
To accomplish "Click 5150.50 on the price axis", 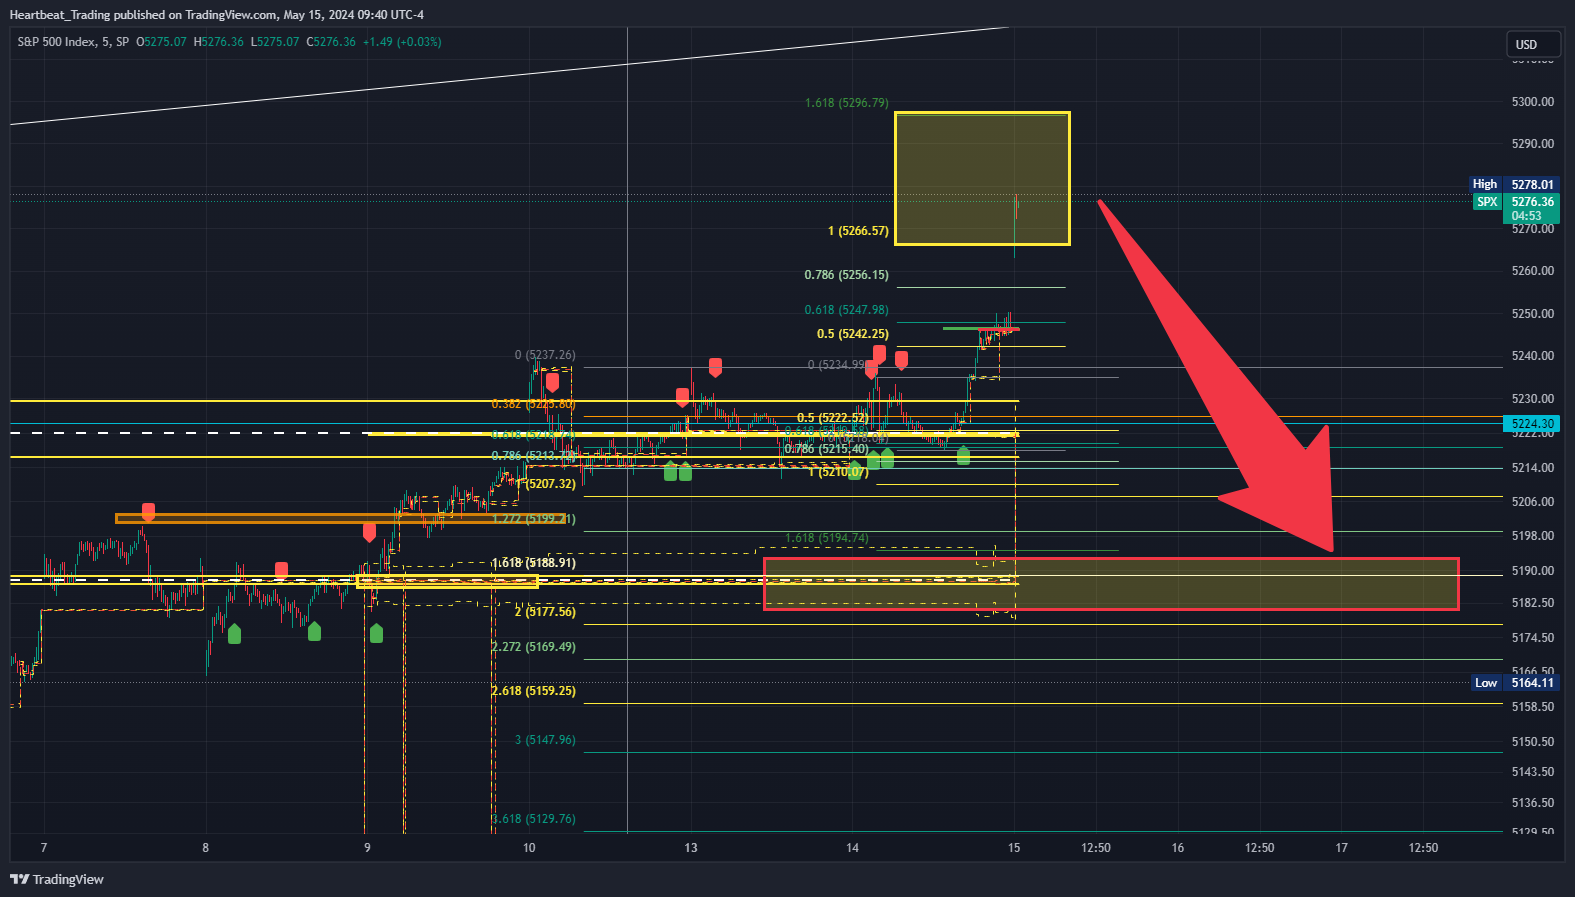I will coord(1533,742).
